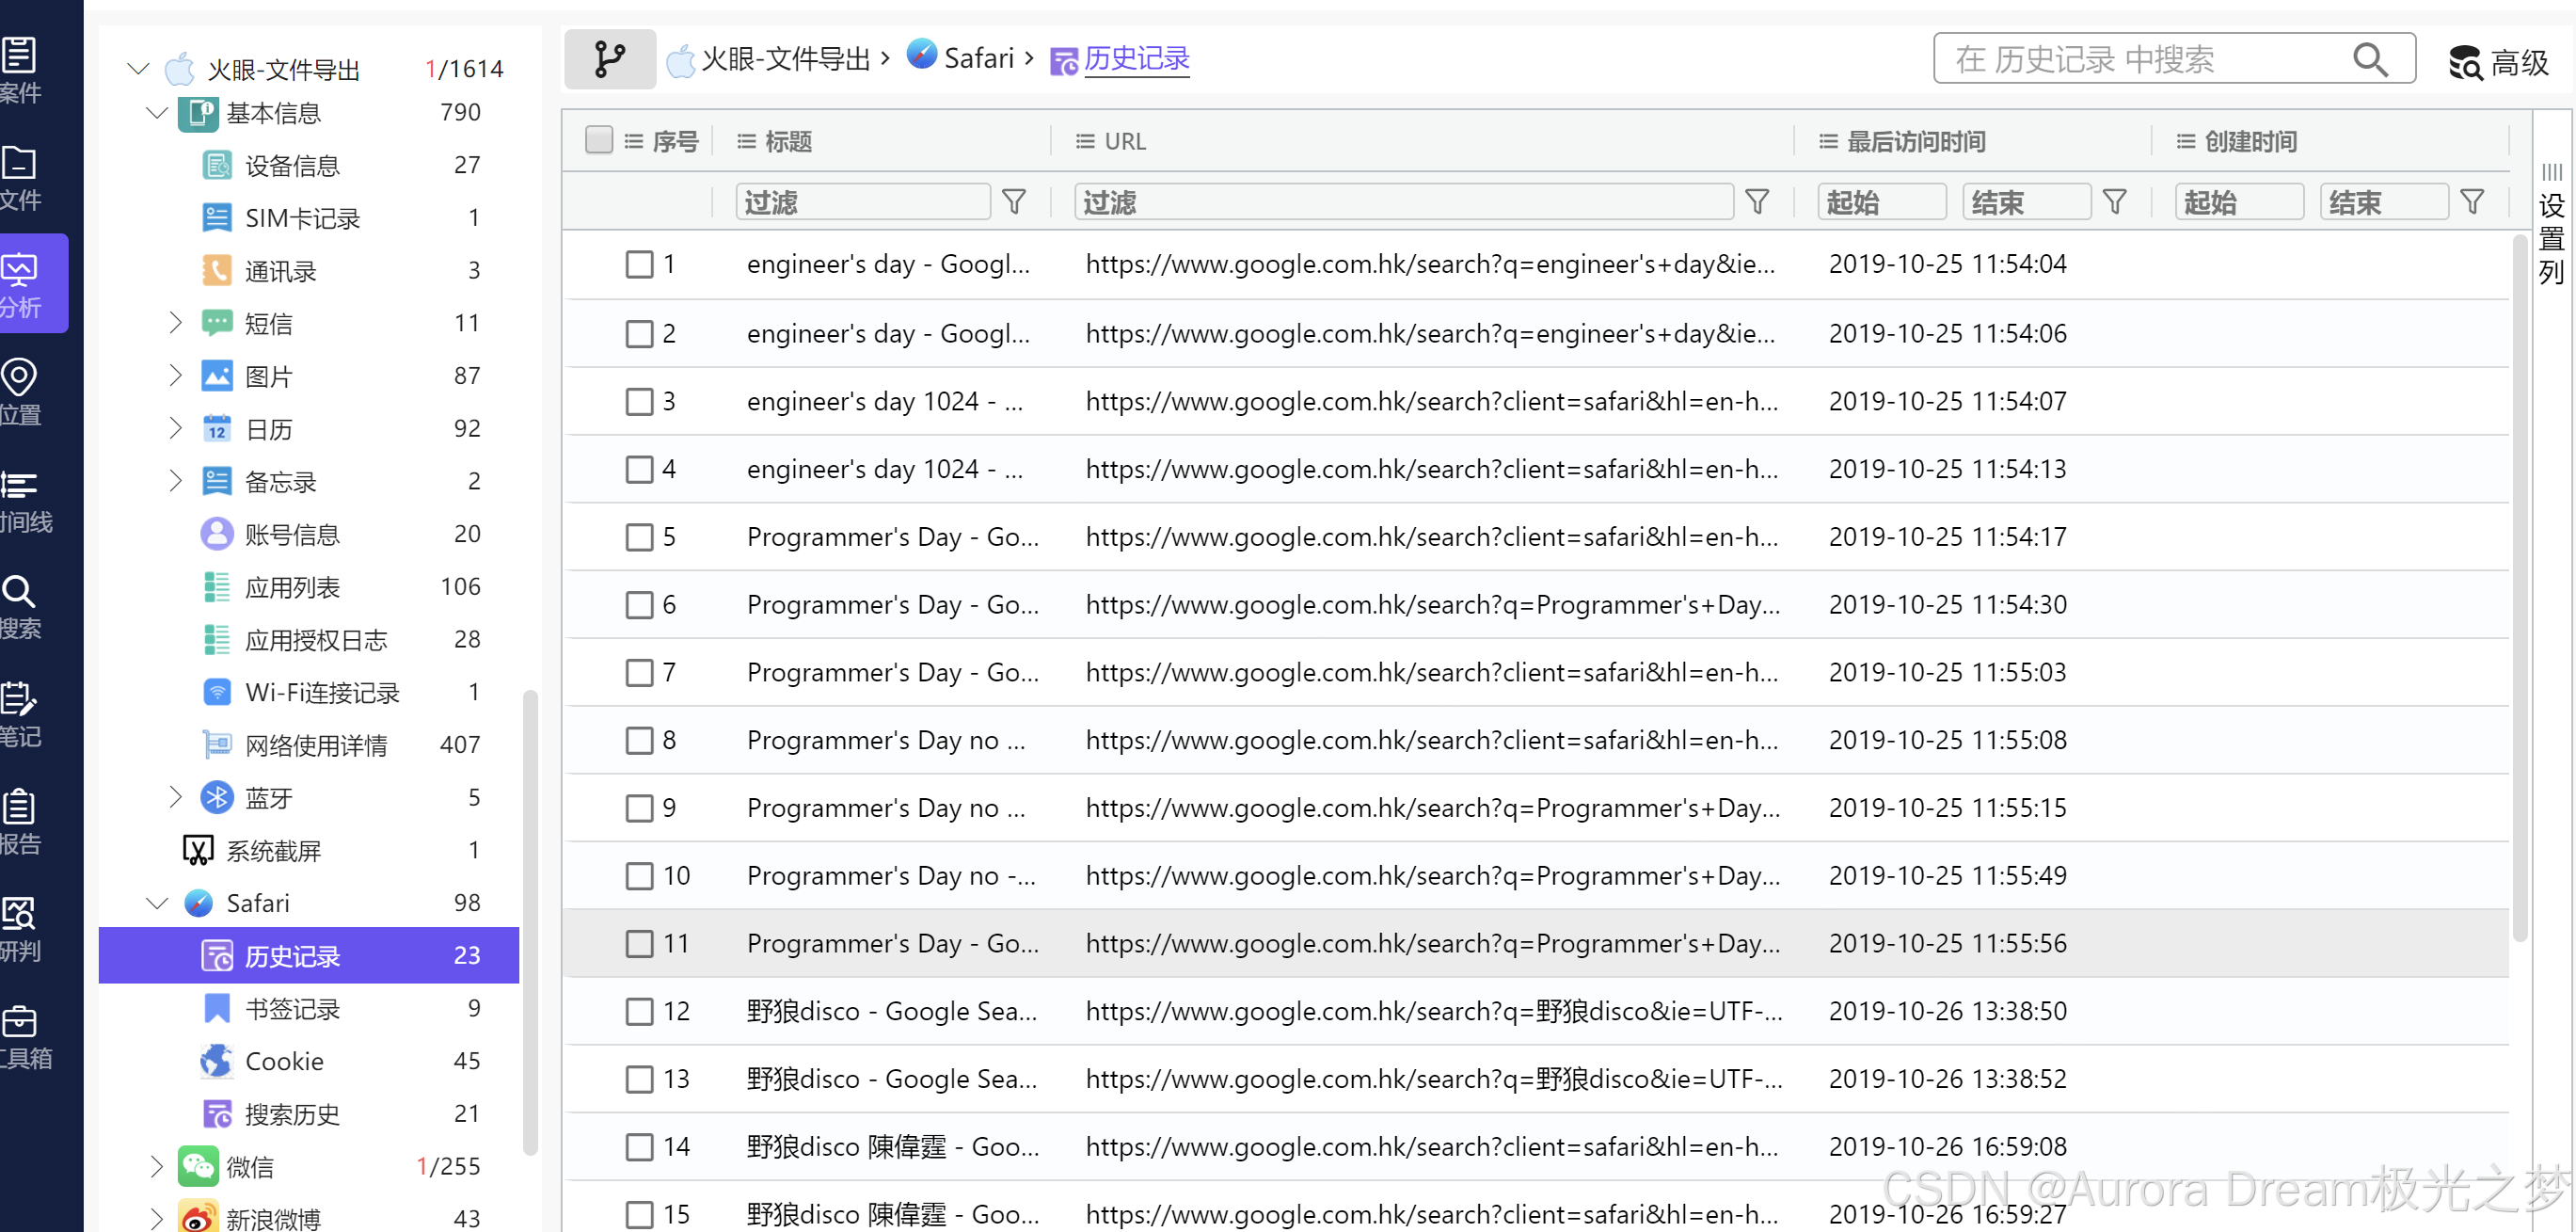Collapse the Safari tree node

(x=156, y=903)
